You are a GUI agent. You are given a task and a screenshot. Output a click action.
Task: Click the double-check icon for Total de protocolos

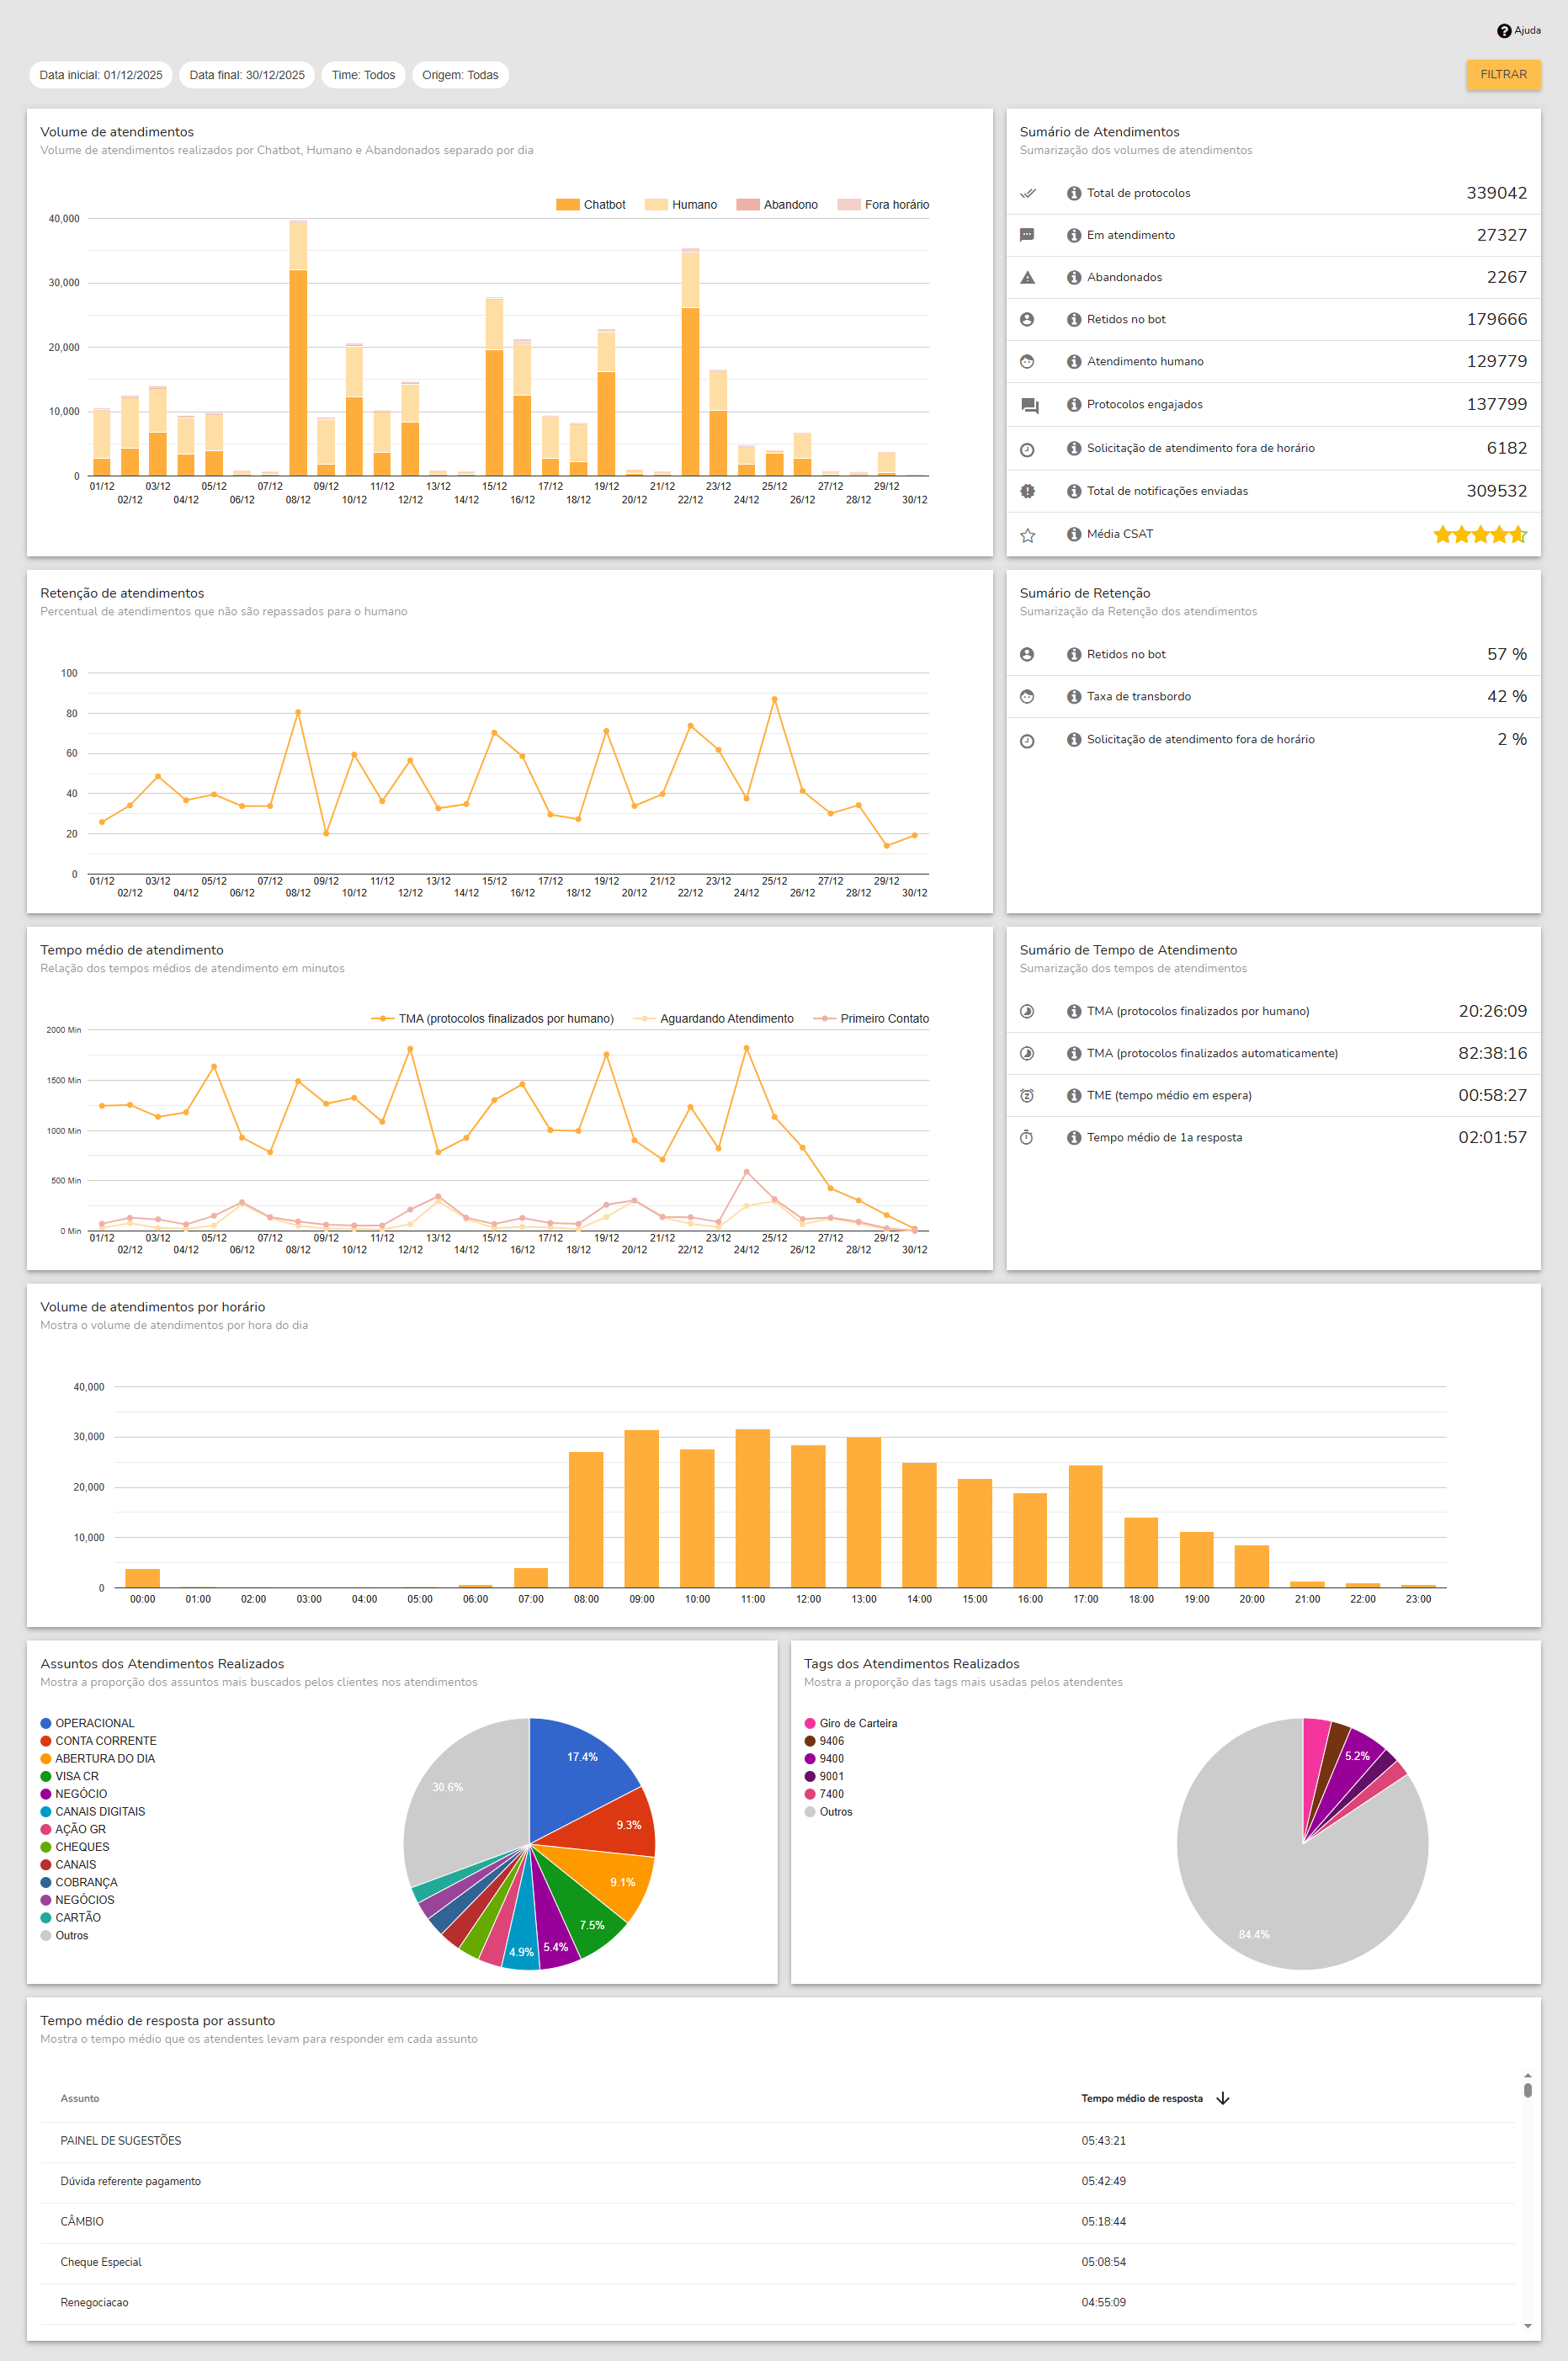[1027, 193]
